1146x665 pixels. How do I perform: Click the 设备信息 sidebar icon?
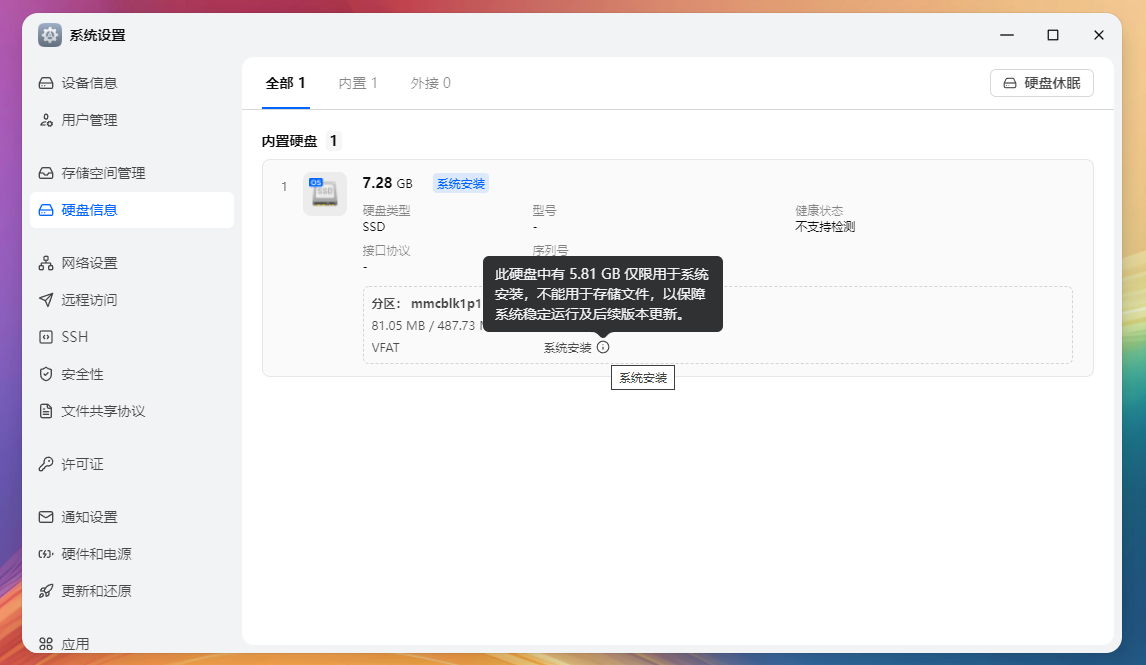pyautogui.click(x=46, y=83)
